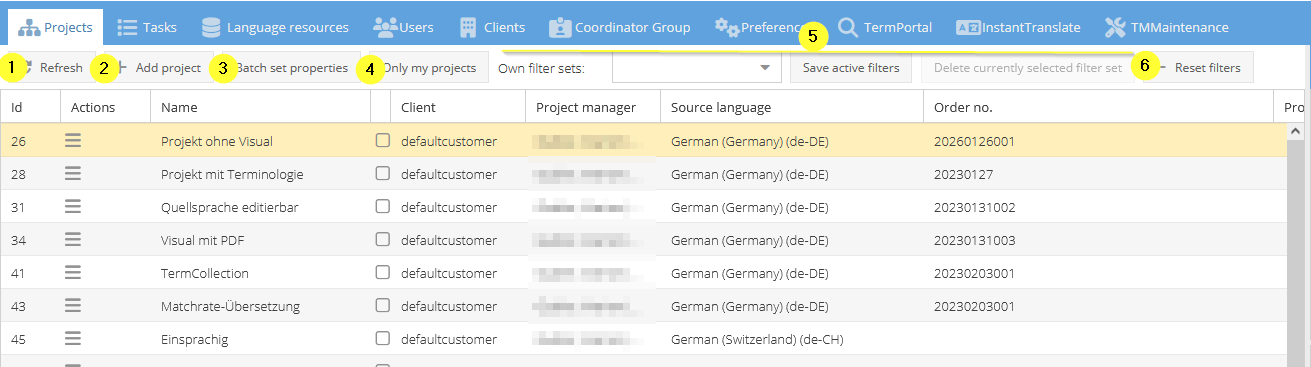The image size is (1311, 367).
Task: Switch to the Projects tab
Action: pos(55,27)
